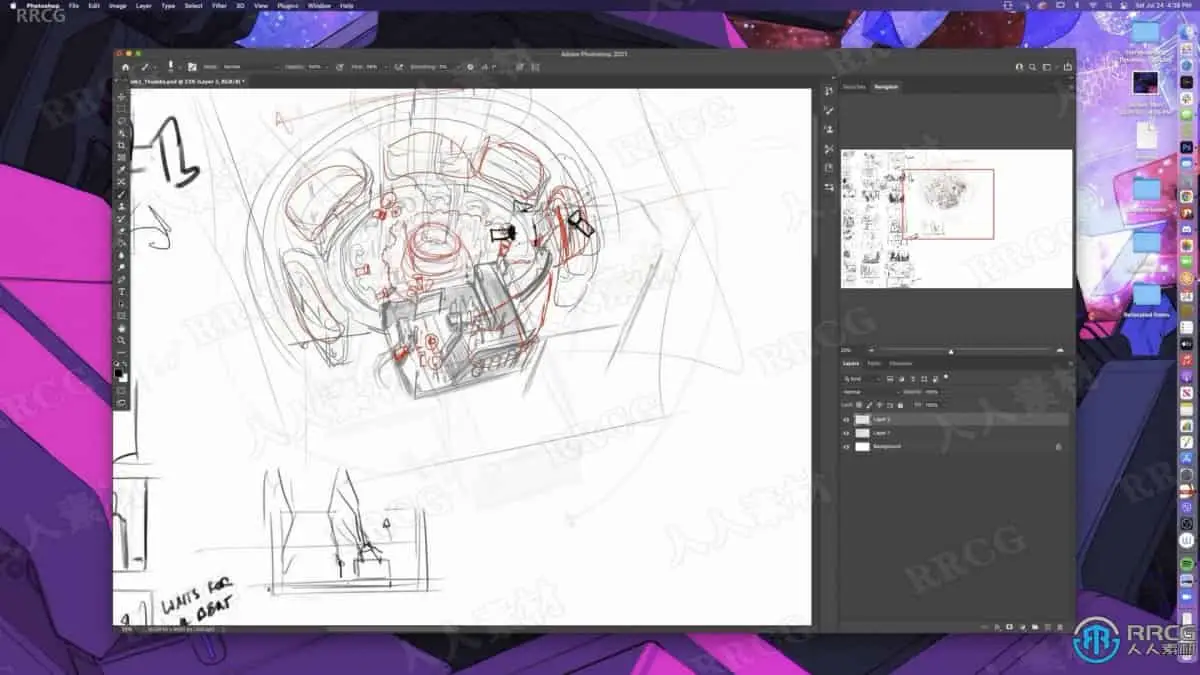Toggle lock image pixels brush icon
The height and width of the screenshot is (675, 1200).
click(869, 405)
